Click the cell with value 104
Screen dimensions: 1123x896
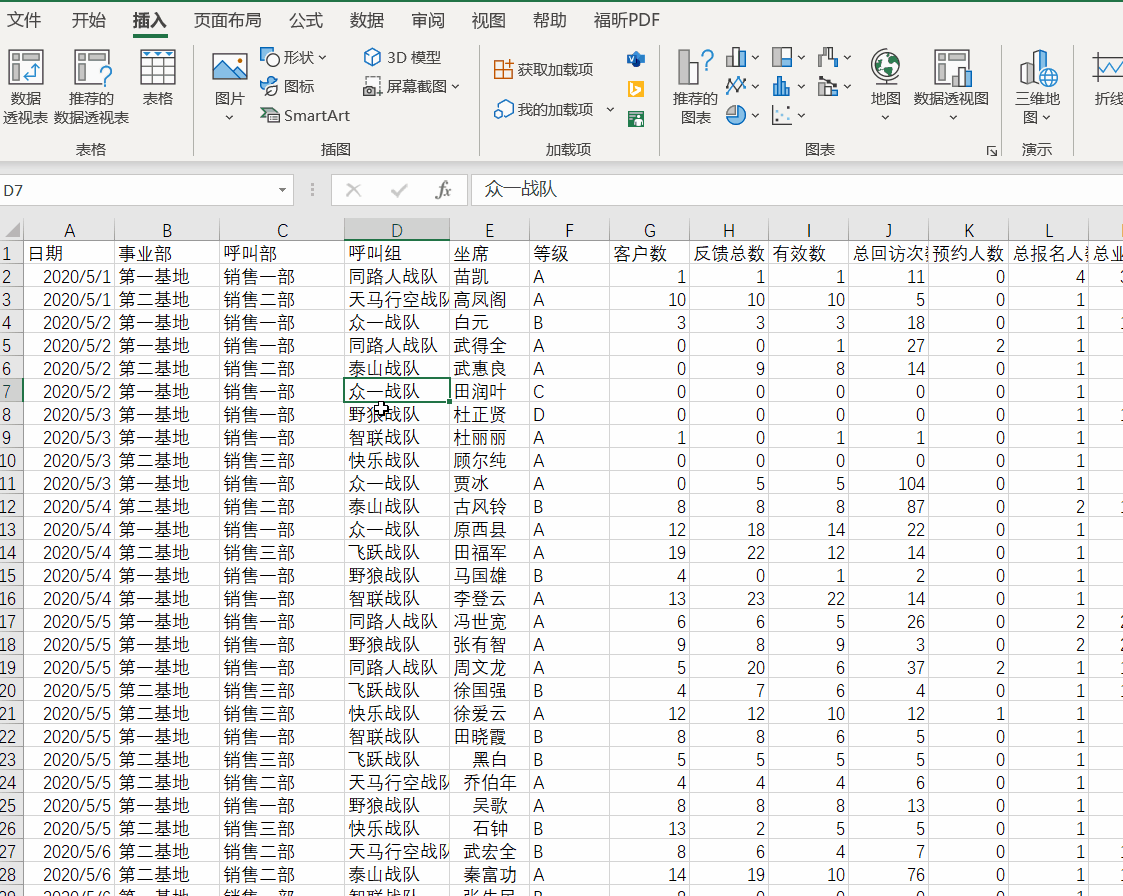[889, 483]
